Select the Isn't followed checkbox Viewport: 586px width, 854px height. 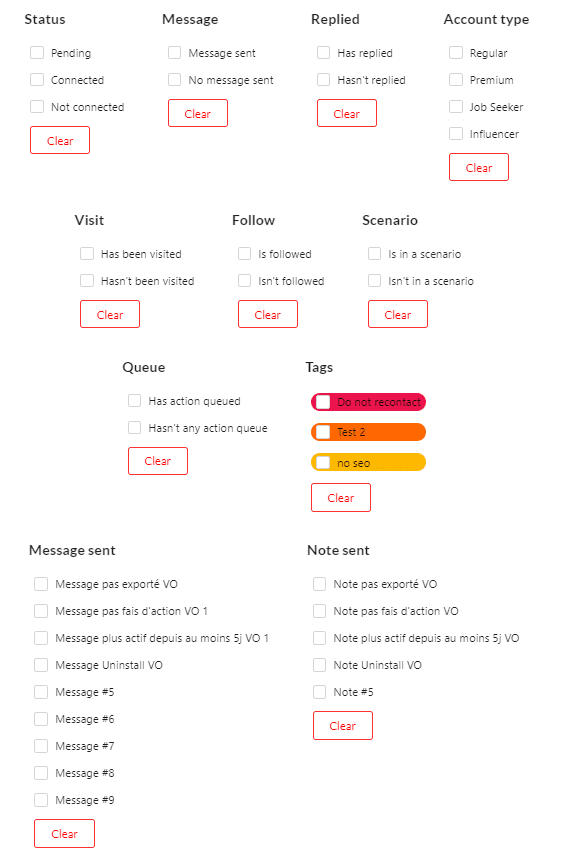(245, 281)
